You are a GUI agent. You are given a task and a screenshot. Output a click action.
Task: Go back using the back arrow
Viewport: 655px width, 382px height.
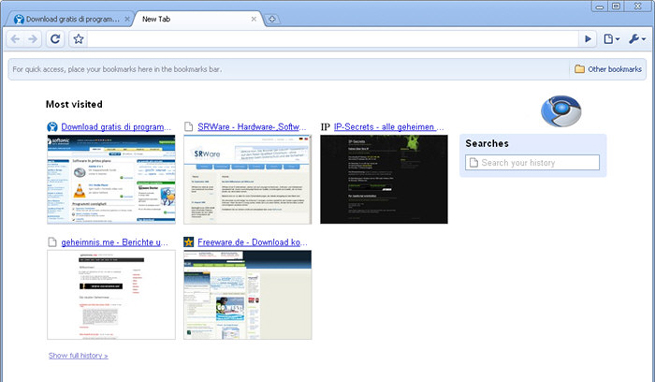15,39
